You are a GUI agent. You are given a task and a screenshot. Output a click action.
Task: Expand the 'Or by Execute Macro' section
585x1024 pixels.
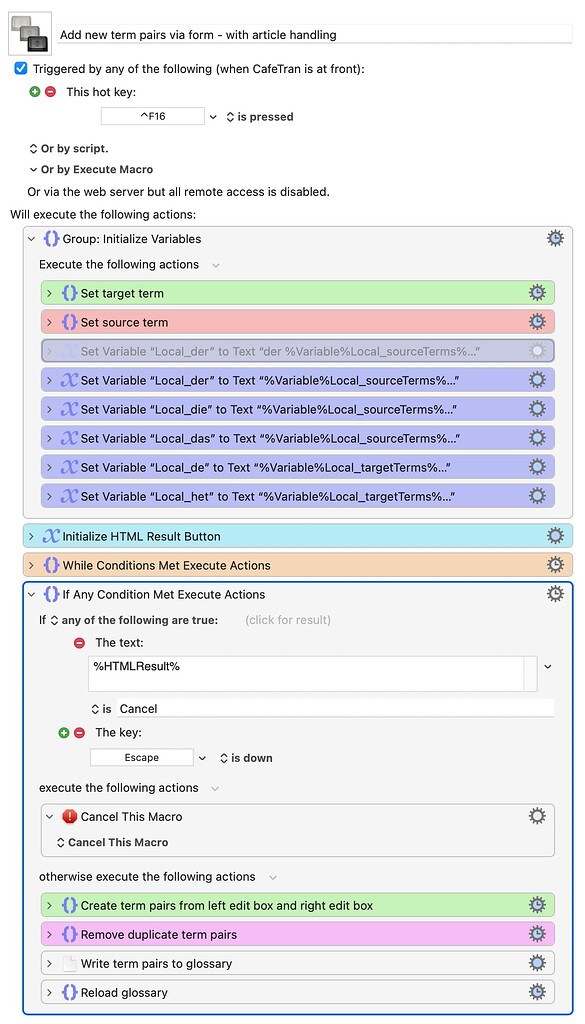[x=33, y=169]
